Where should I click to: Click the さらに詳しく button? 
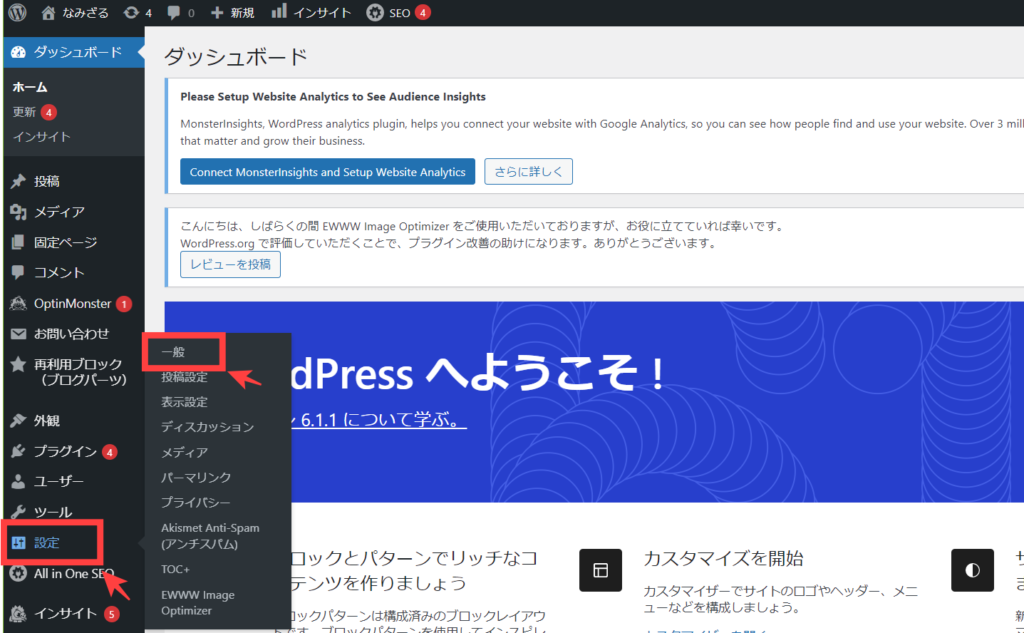pyautogui.click(x=528, y=172)
